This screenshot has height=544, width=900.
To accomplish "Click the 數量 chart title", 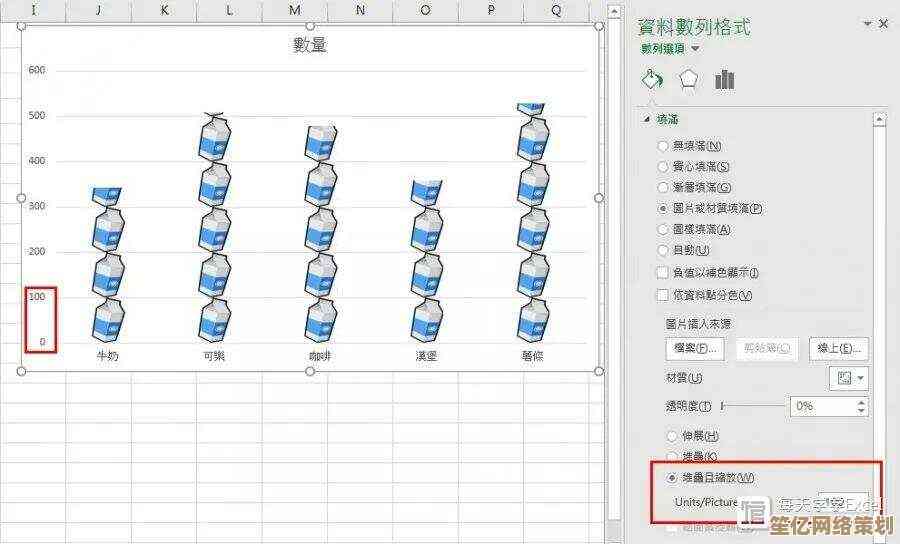I will tap(310, 45).
